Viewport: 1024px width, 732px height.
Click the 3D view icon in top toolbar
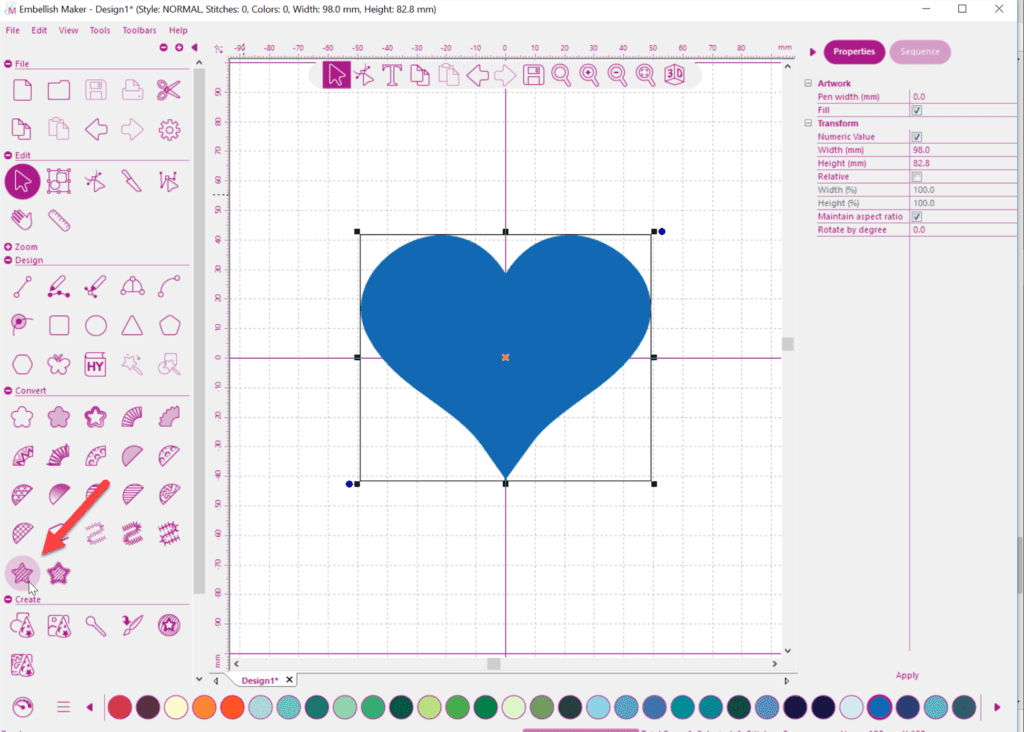(675, 74)
